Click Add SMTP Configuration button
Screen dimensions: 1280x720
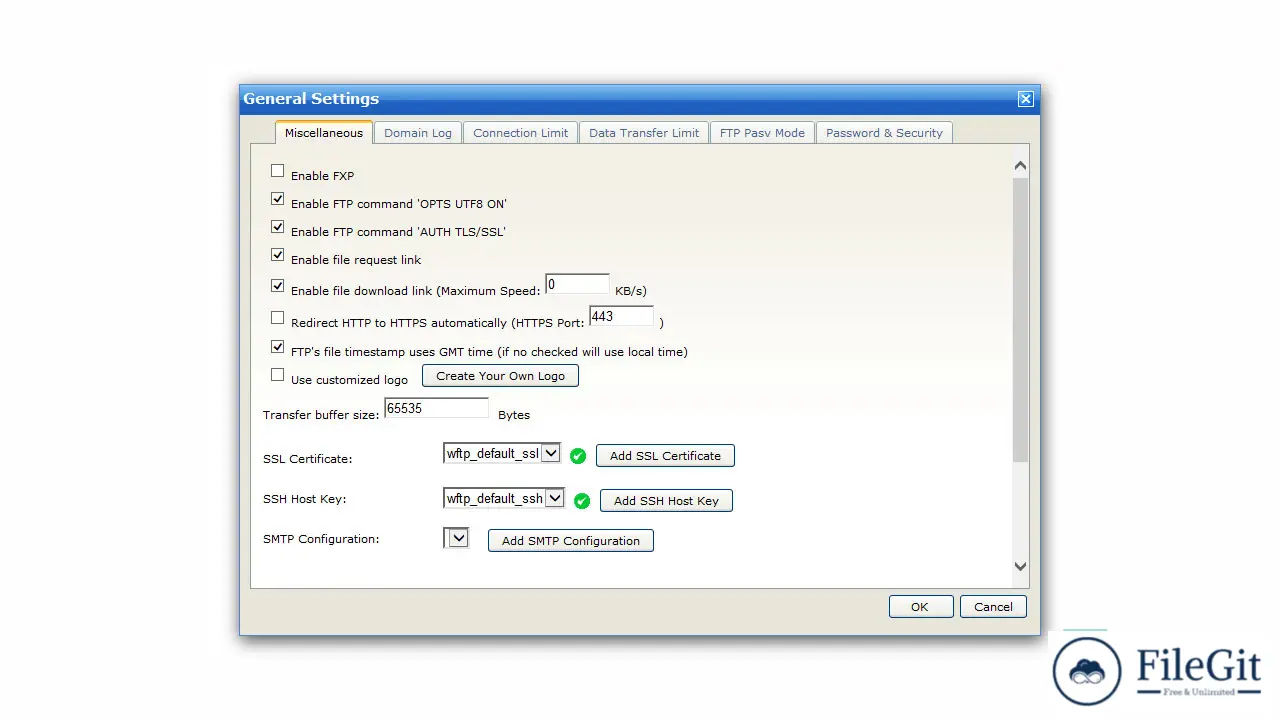click(571, 541)
